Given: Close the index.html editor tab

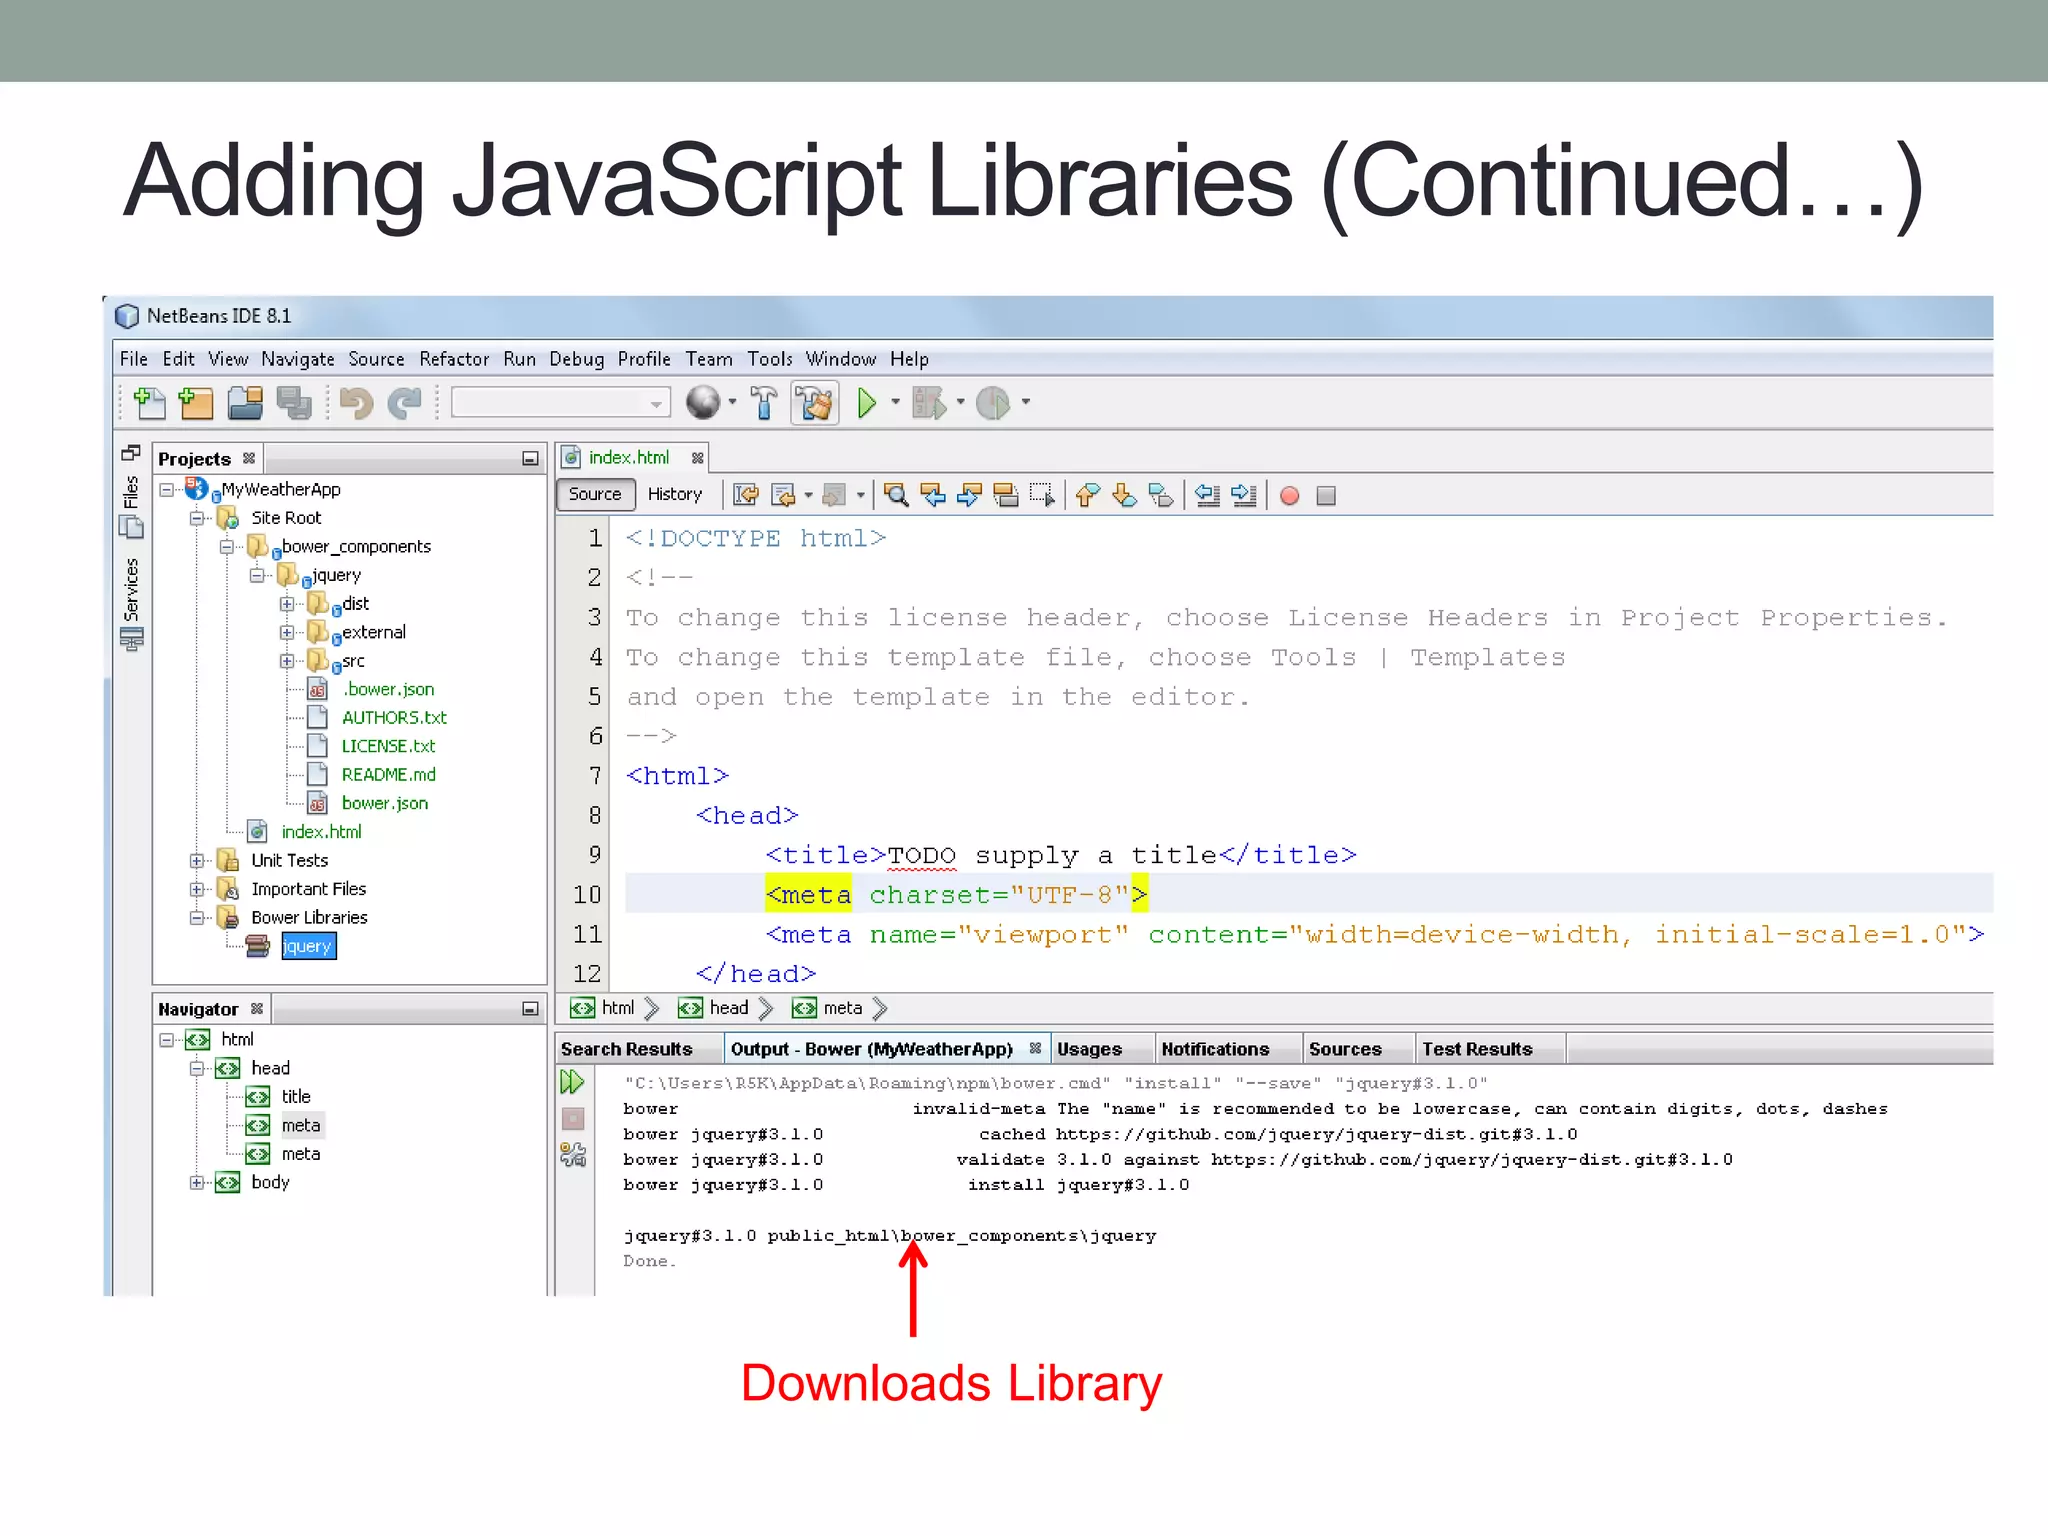Looking at the screenshot, I should tap(698, 458).
